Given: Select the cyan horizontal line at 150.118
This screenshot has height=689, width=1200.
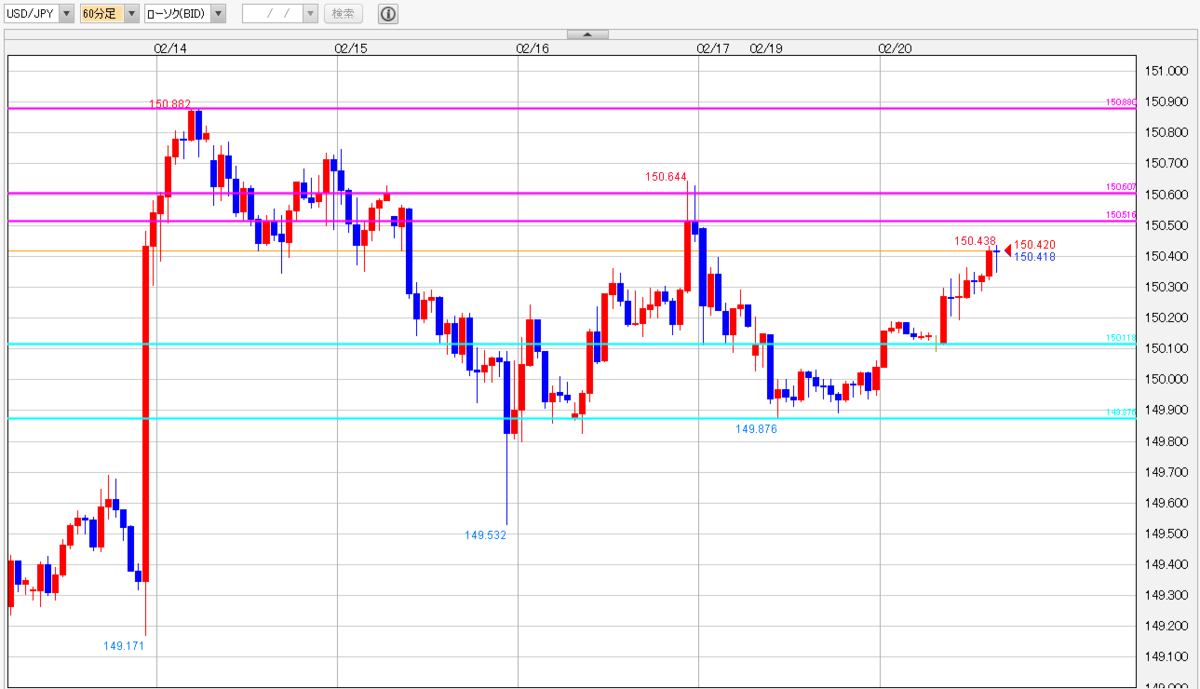Looking at the screenshot, I should pyautogui.click(x=570, y=344).
